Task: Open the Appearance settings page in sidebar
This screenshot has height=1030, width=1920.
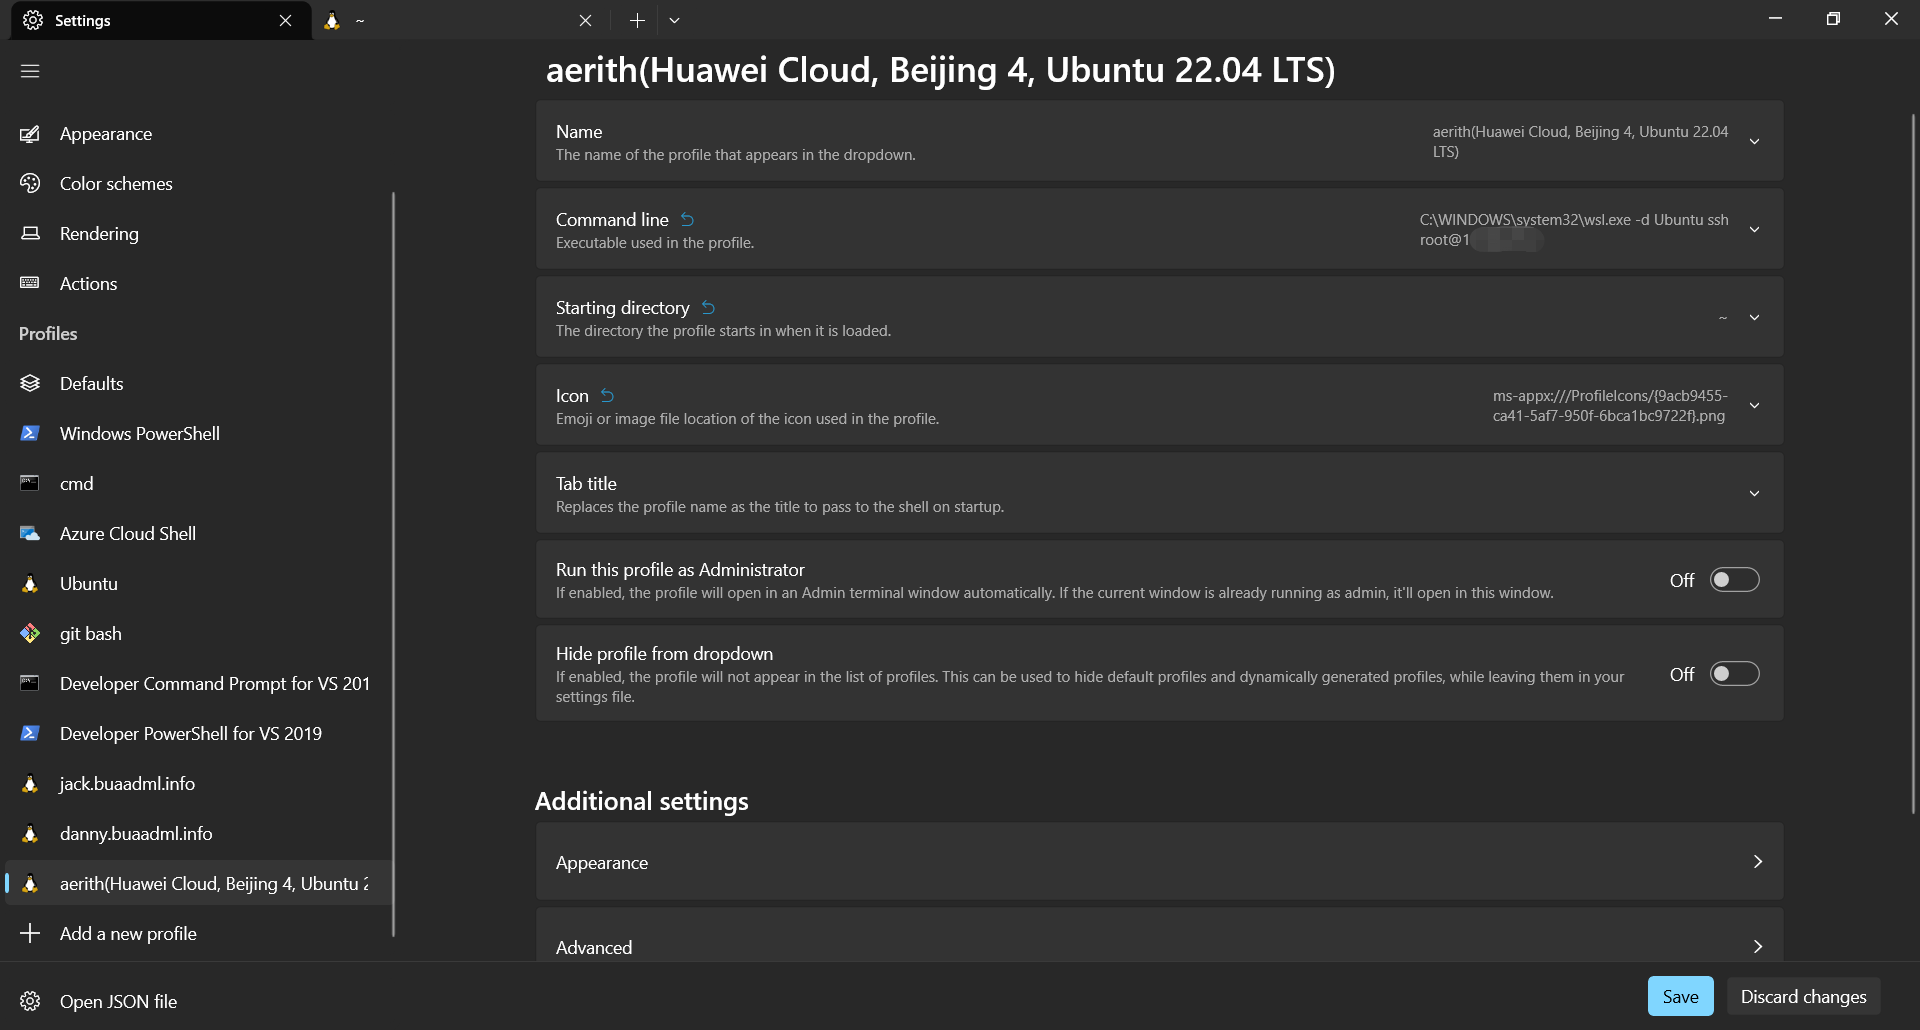Action: pyautogui.click(x=198, y=134)
